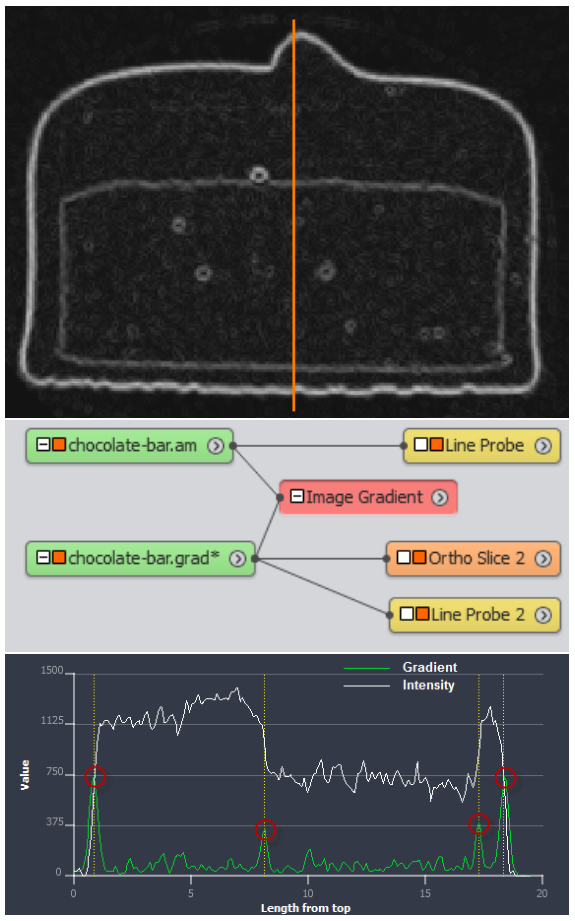
Task: Click orange clip toggle on Ortho Slice 2
Action: point(419,557)
